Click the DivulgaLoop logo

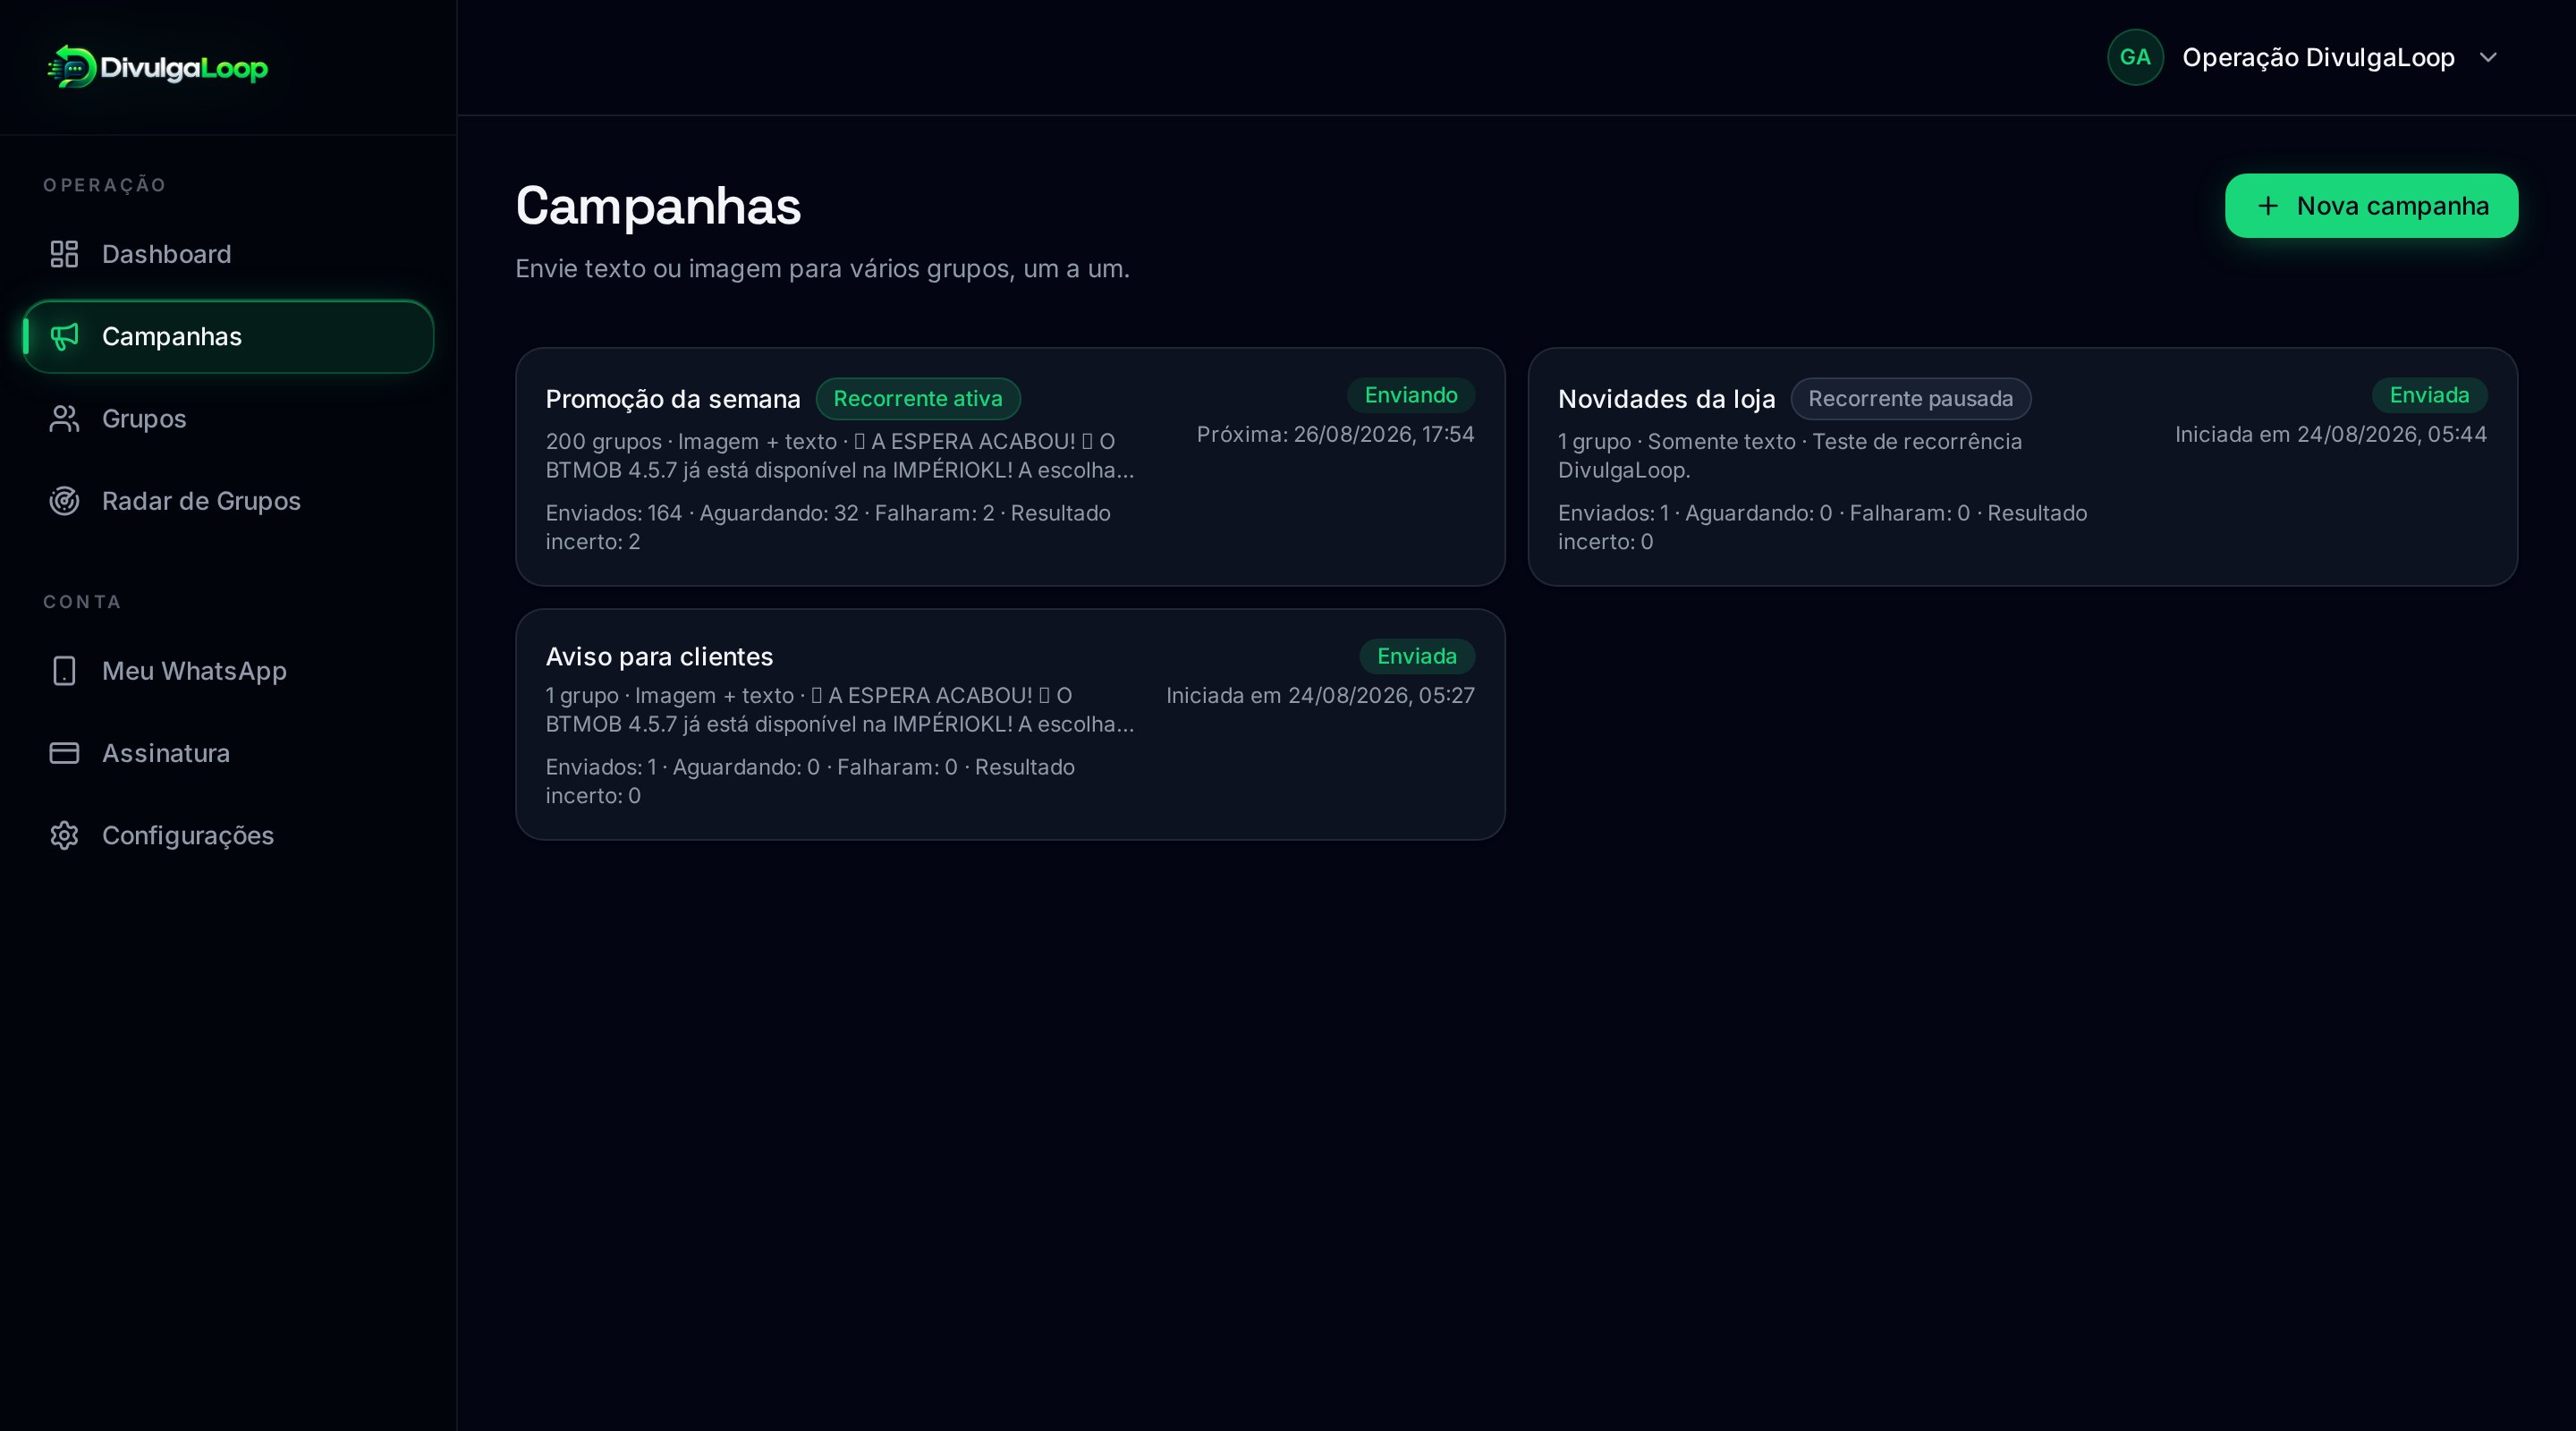tap(157, 67)
